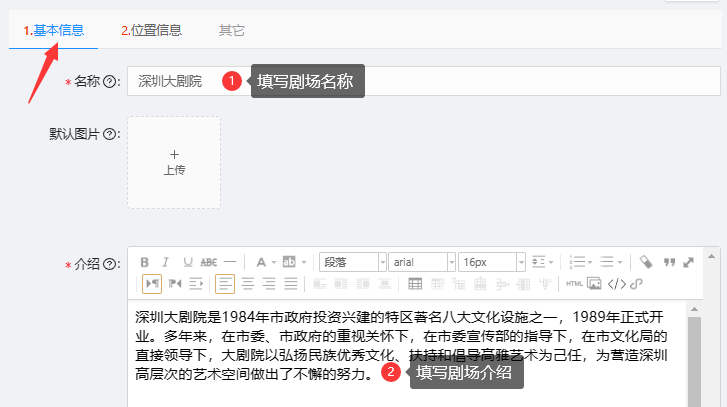This screenshot has height=407, width=727.
Task: Set left-to-right text direction
Action: [x=152, y=284]
